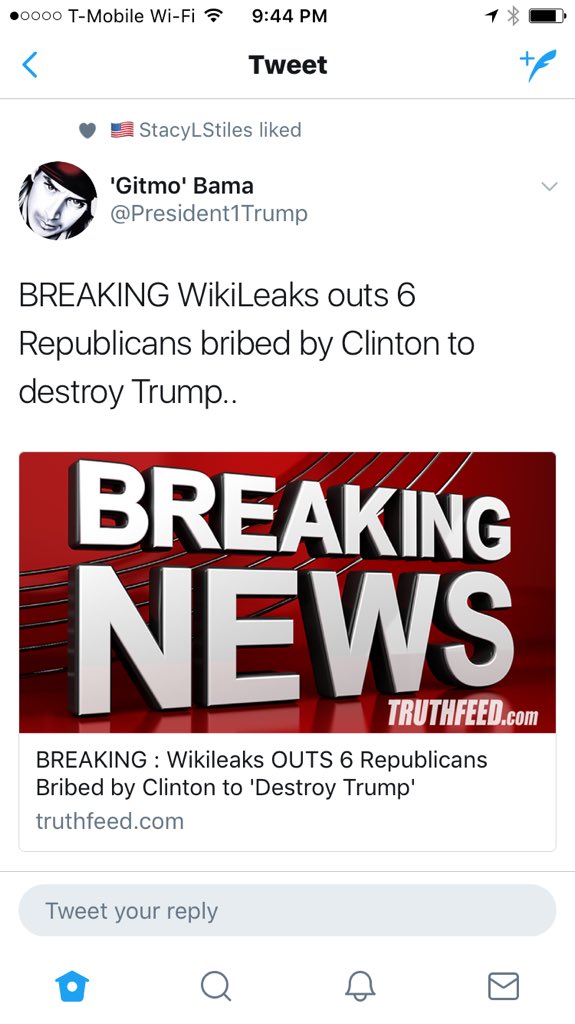
Task: Tap the American flag icon by StacyLStiles
Action: [x=122, y=129]
